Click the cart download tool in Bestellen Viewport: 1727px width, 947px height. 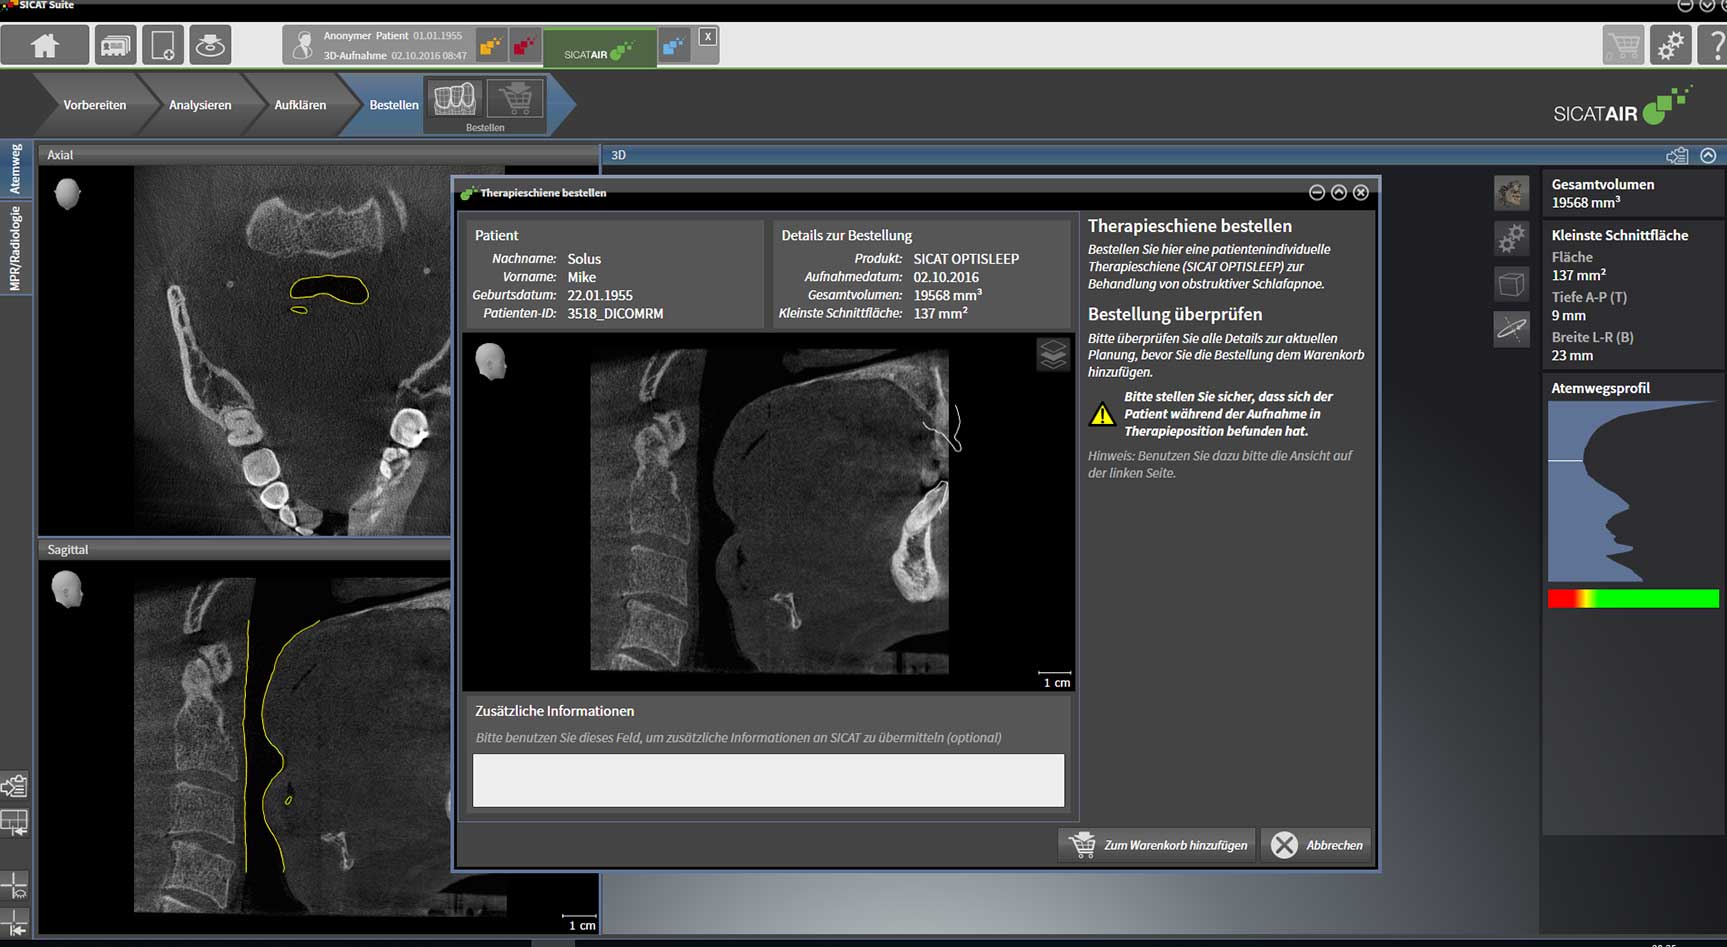tap(515, 98)
